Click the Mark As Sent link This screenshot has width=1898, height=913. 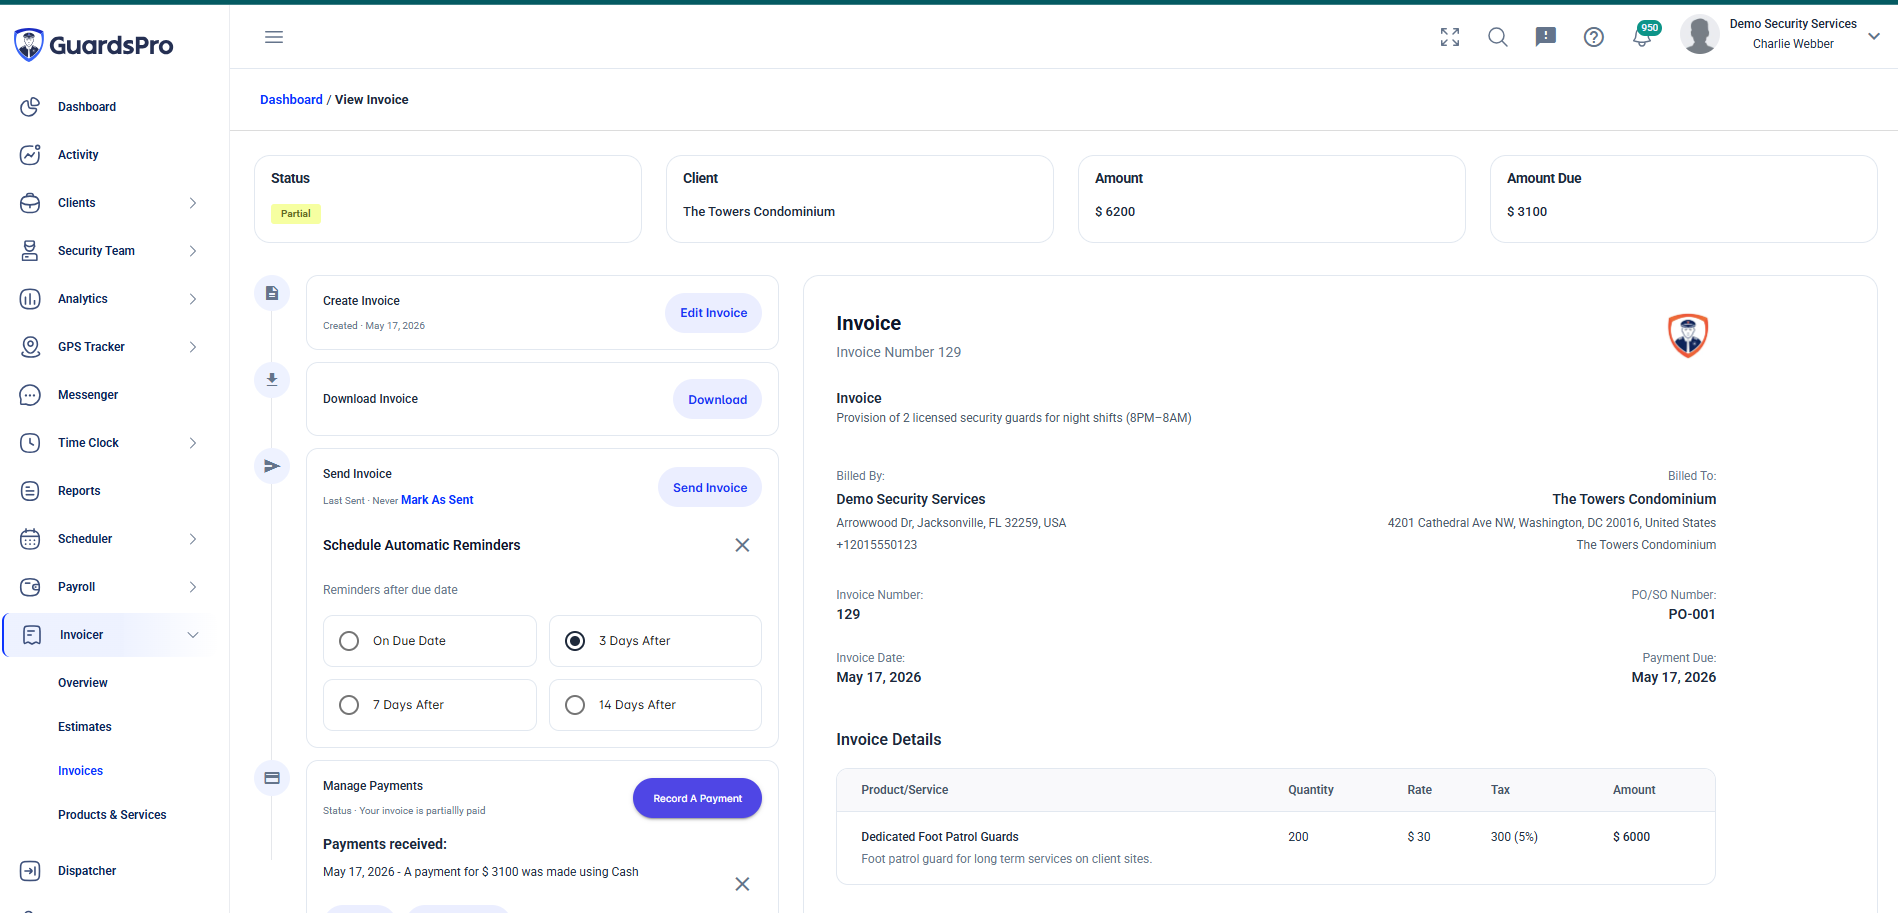coord(437,500)
